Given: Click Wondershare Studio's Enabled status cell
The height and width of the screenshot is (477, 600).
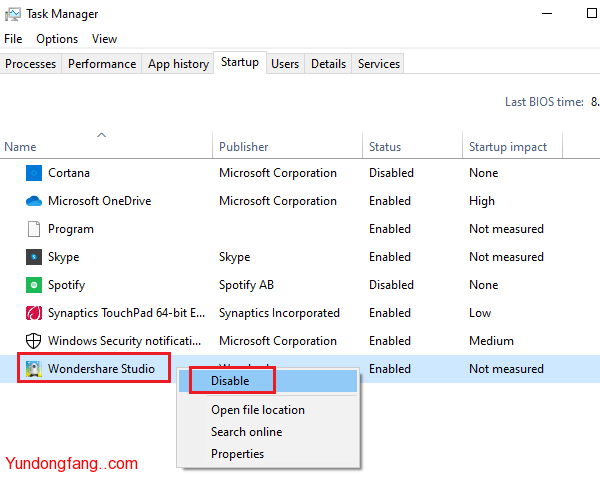Looking at the screenshot, I should click(x=390, y=369).
